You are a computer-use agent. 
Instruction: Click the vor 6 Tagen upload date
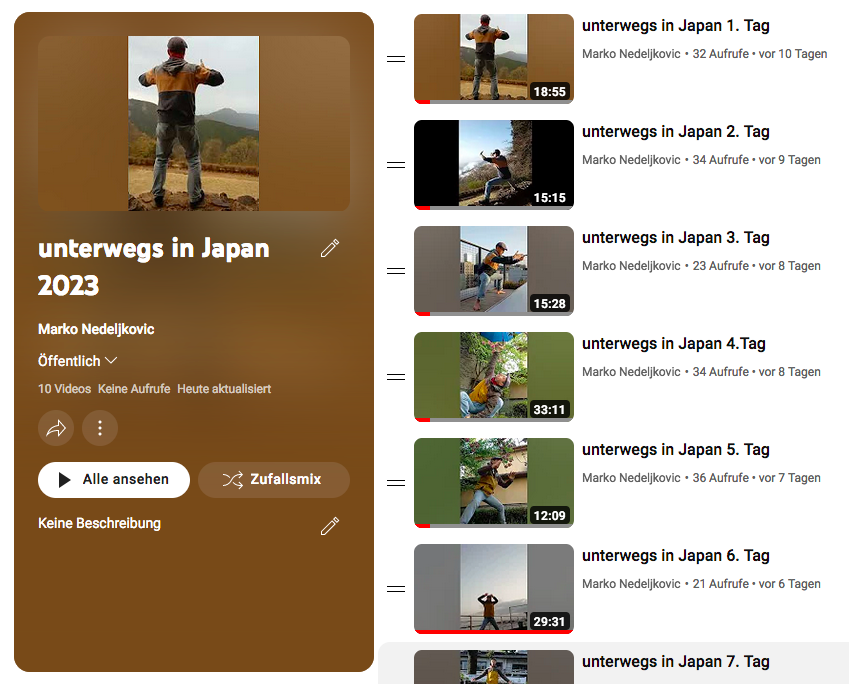(789, 584)
